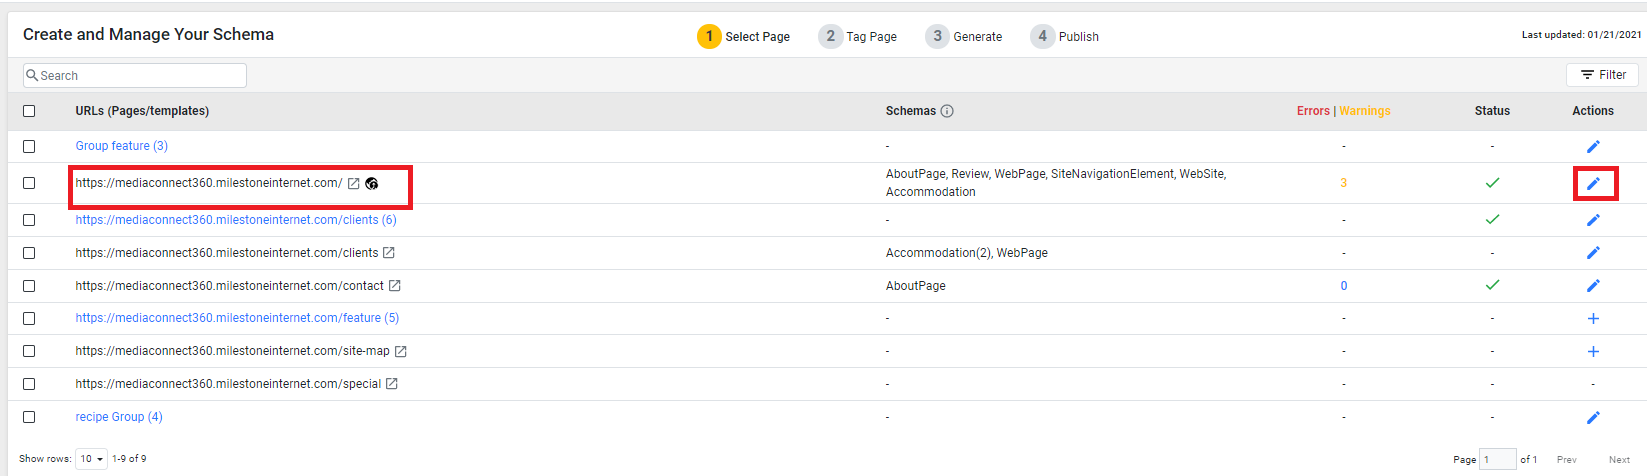Add schema to the /site-map page

coord(1593,351)
